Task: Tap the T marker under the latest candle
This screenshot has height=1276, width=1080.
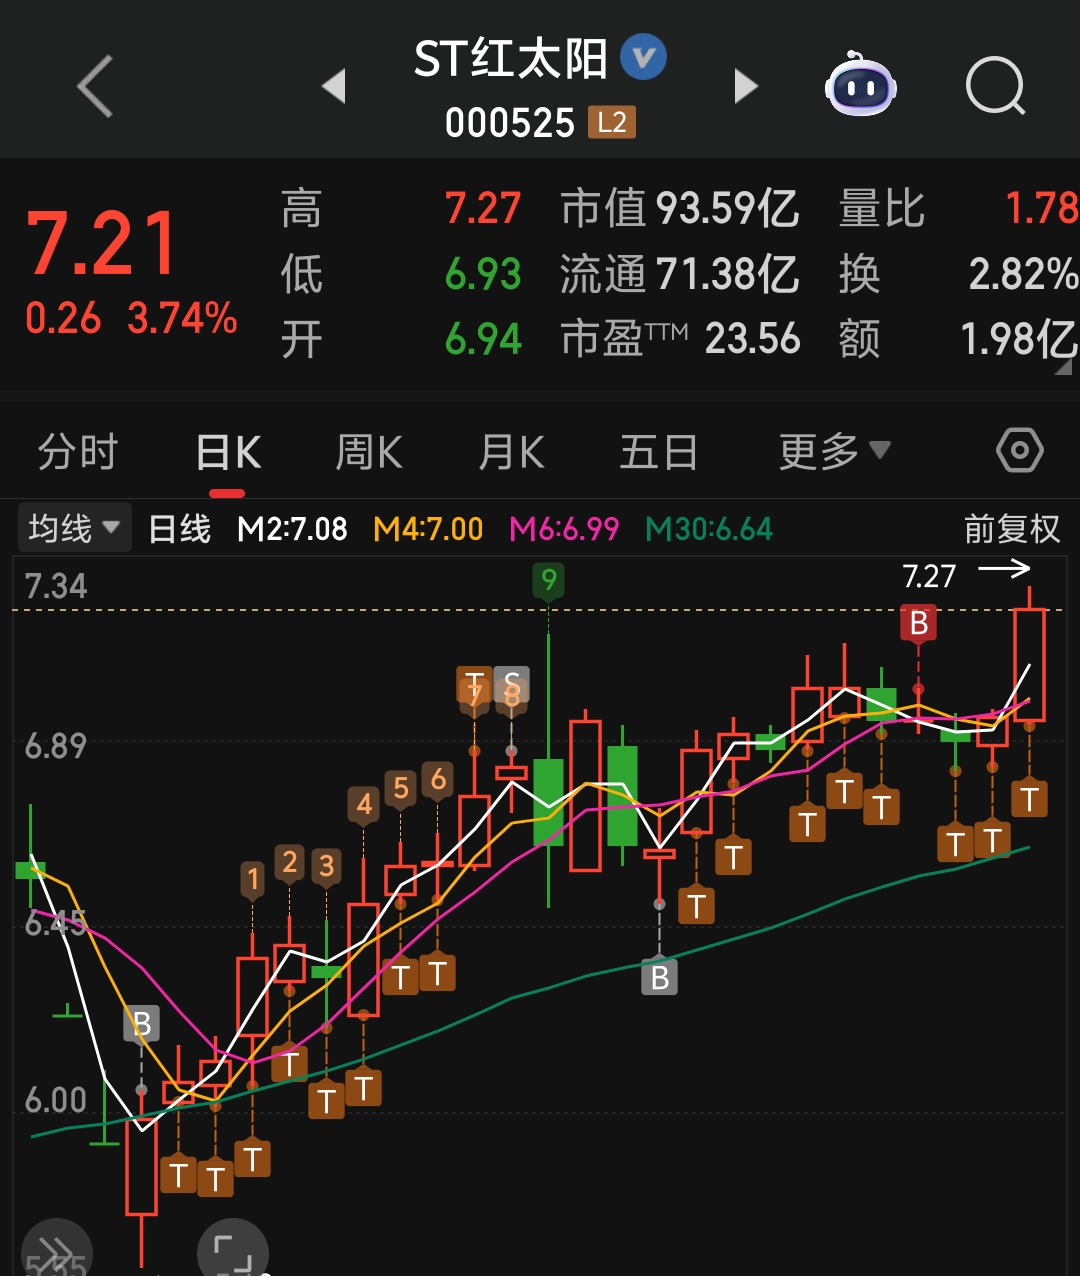Action: [x=1029, y=799]
